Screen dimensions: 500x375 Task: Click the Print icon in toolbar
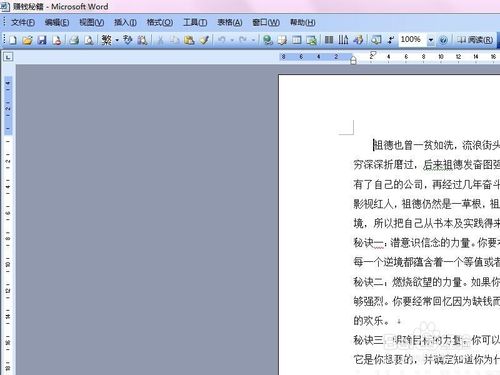(74, 40)
